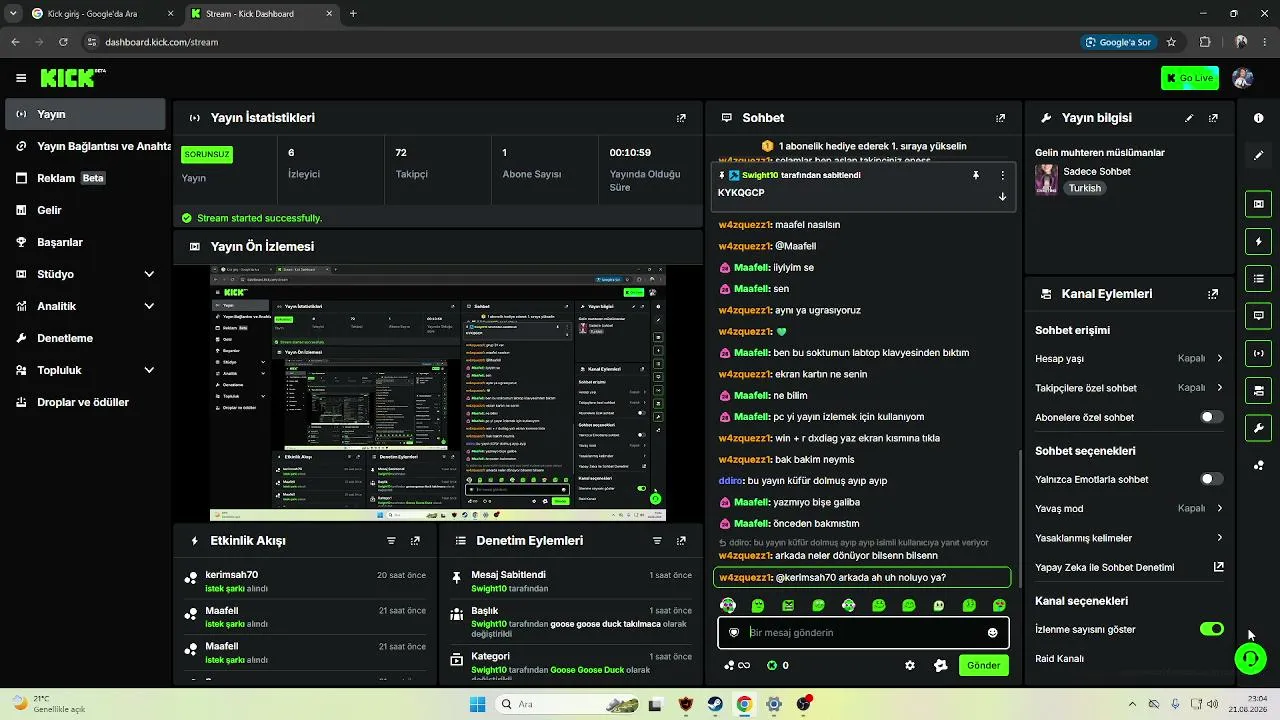Filter the Denetim Eylemleri list
The image size is (1280, 720).
tap(657, 540)
